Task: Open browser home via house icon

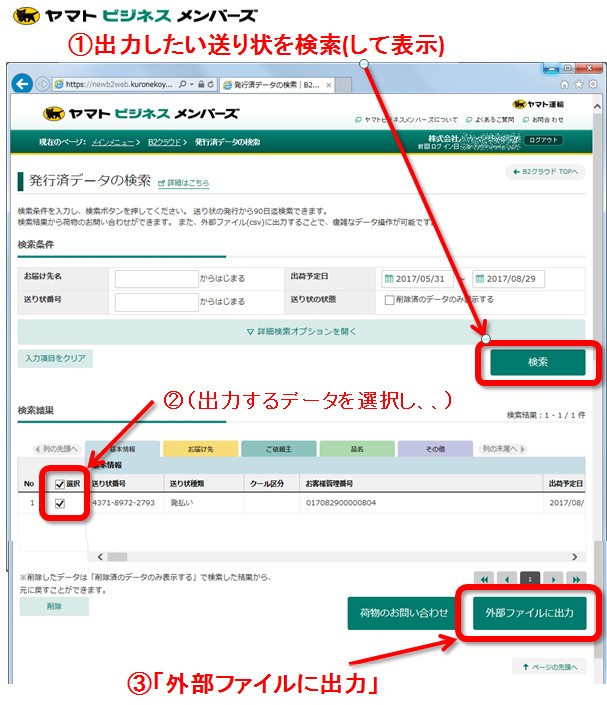Action: [565, 84]
